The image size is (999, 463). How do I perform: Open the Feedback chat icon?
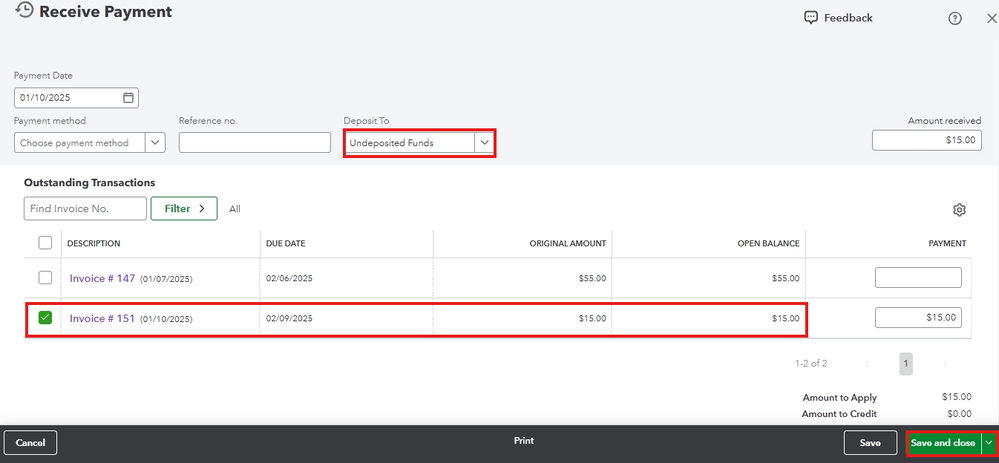(x=810, y=18)
